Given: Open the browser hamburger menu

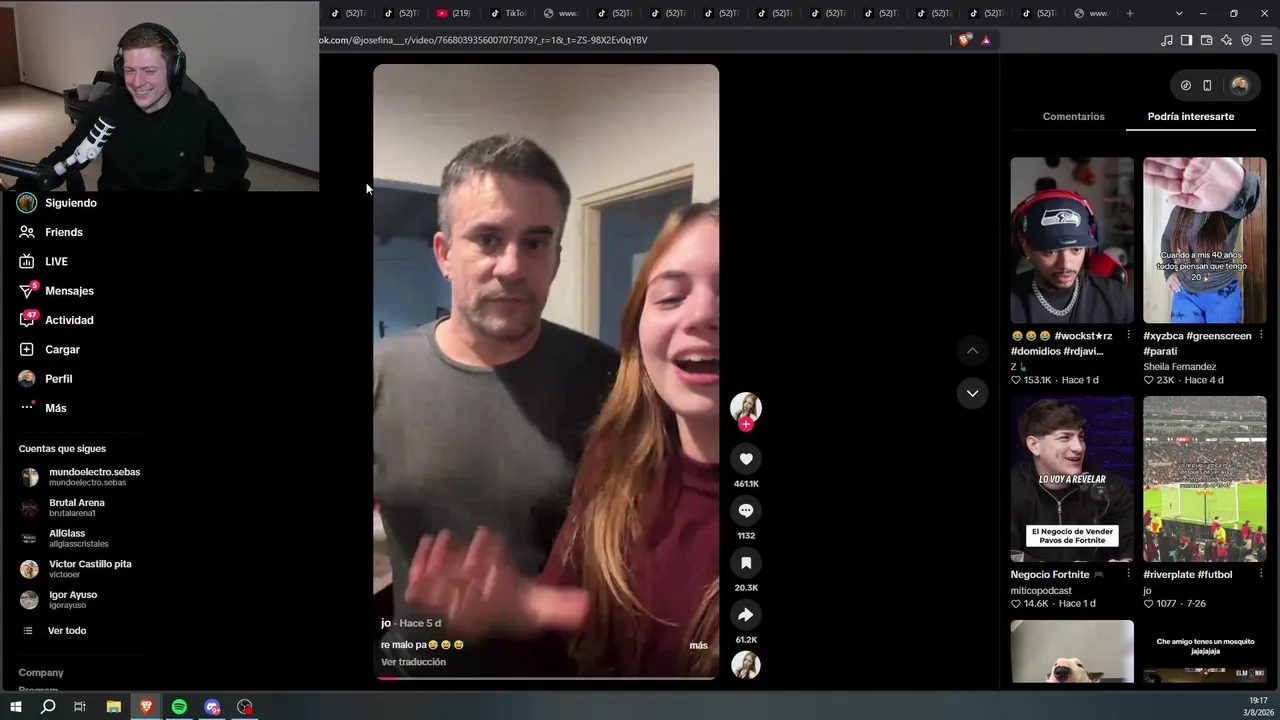Looking at the screenshot, I should point(1267,40).
